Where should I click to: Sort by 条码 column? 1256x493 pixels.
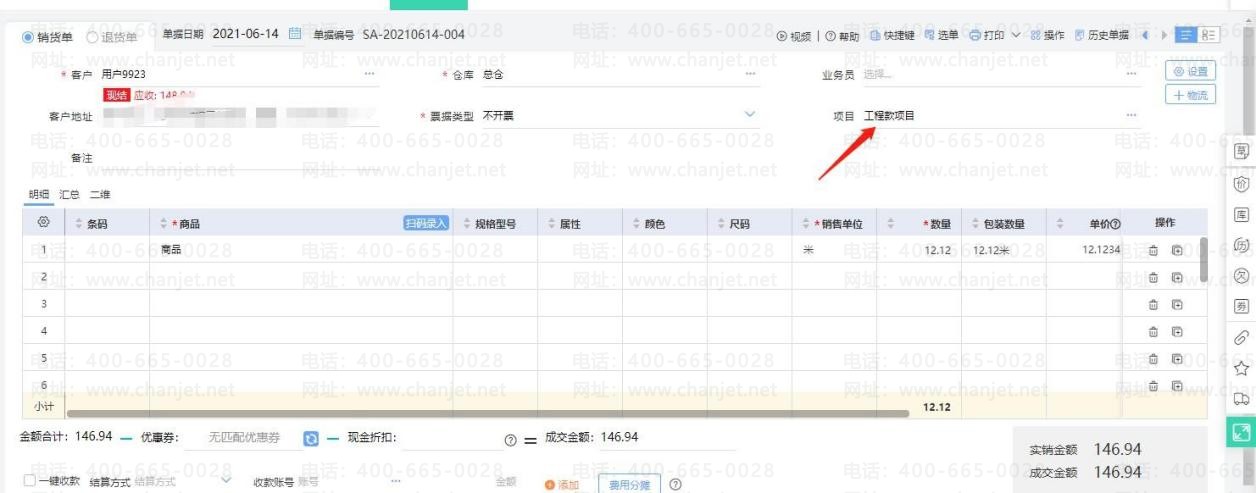coord(79,224)
